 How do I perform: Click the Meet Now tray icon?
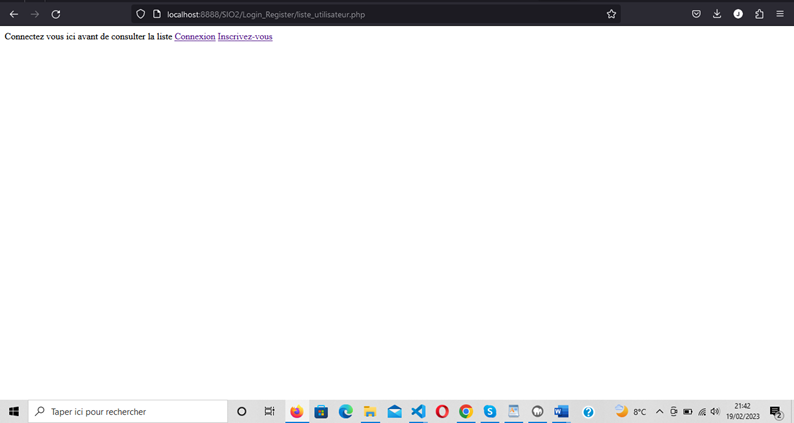click(673, 412)
